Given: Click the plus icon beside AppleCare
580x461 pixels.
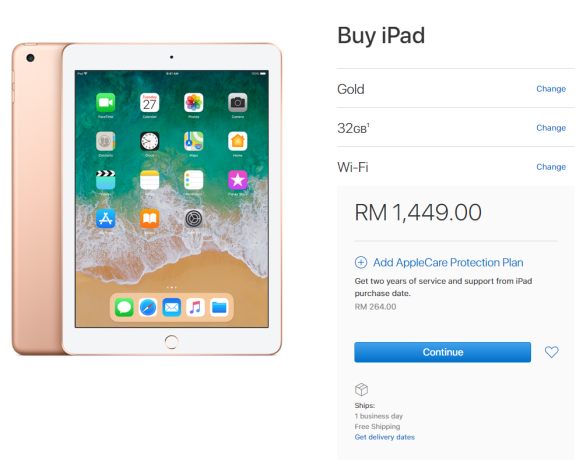Looking at the screenshot, I should point(361,262).
